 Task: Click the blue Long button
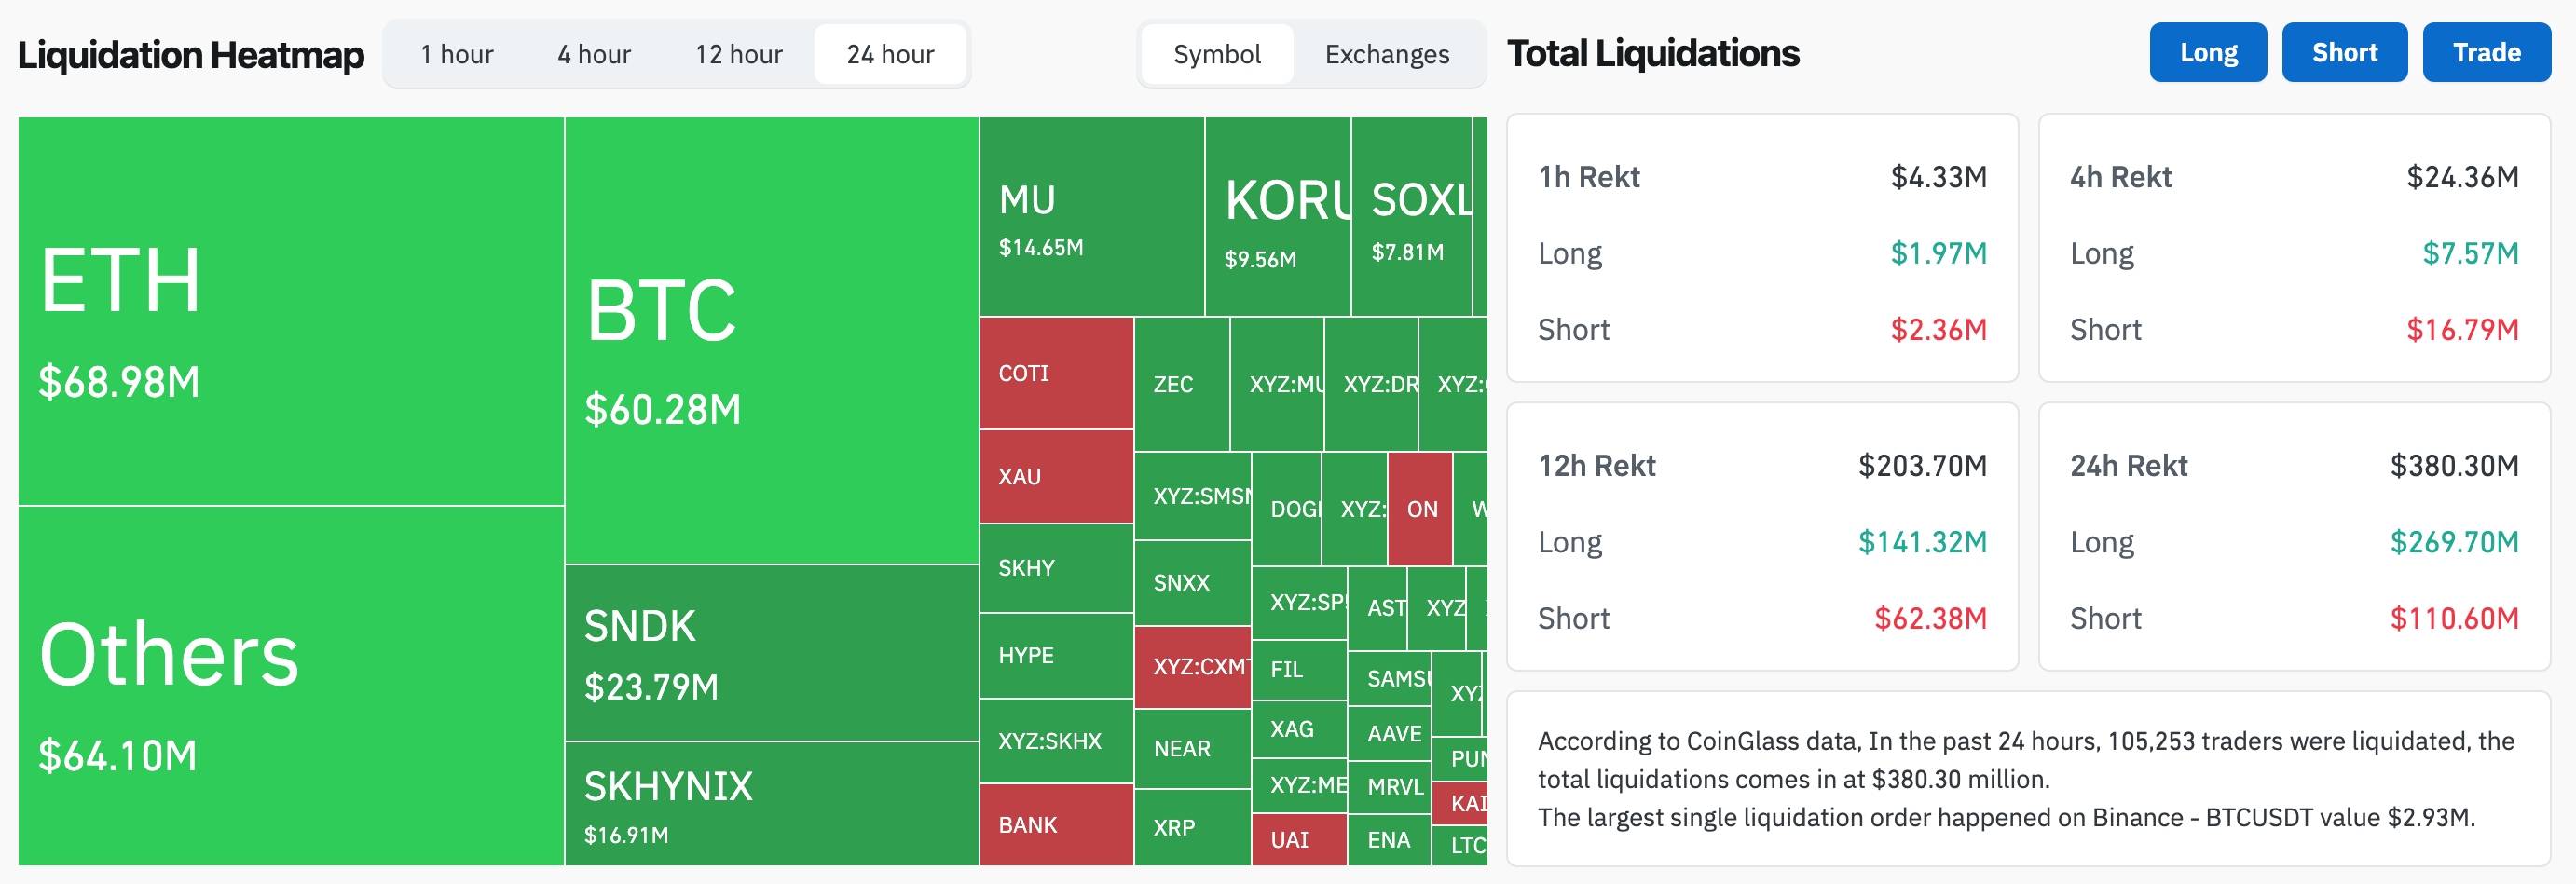(2208, 52)
